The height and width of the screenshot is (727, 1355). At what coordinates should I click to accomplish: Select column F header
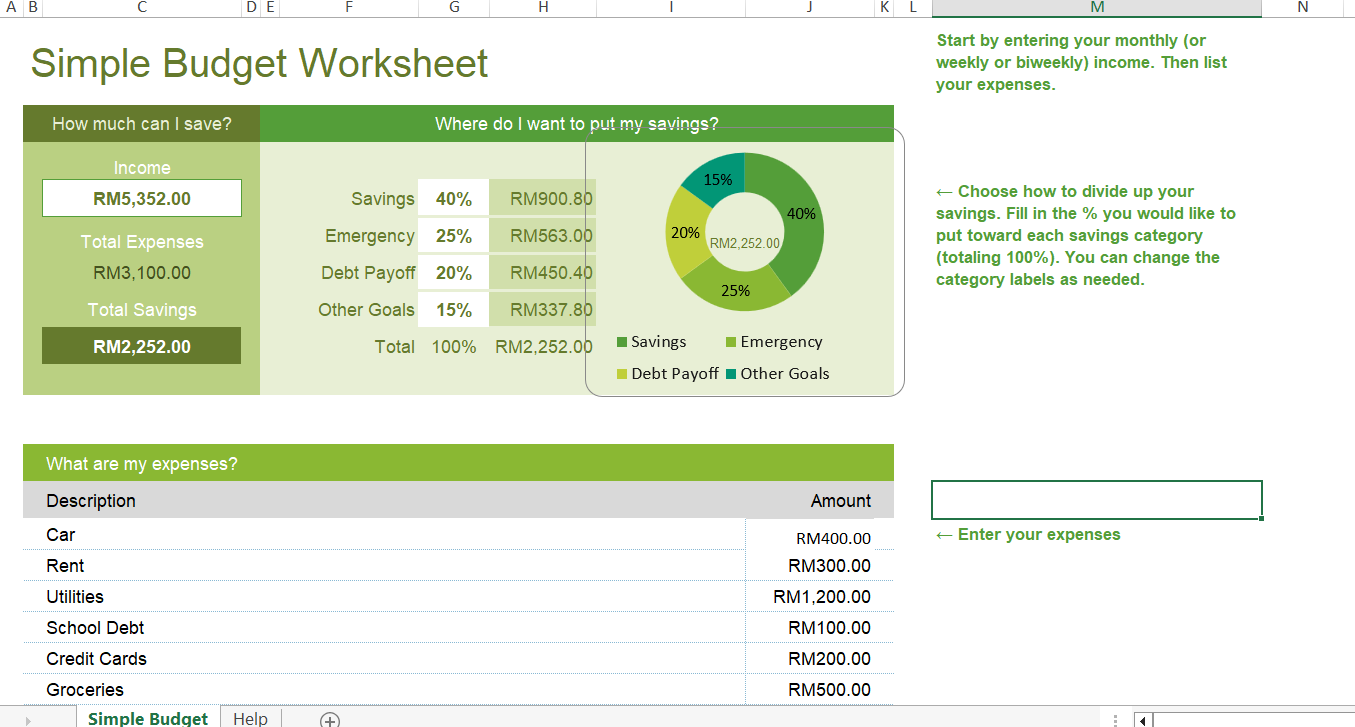[x=349, y=8]
